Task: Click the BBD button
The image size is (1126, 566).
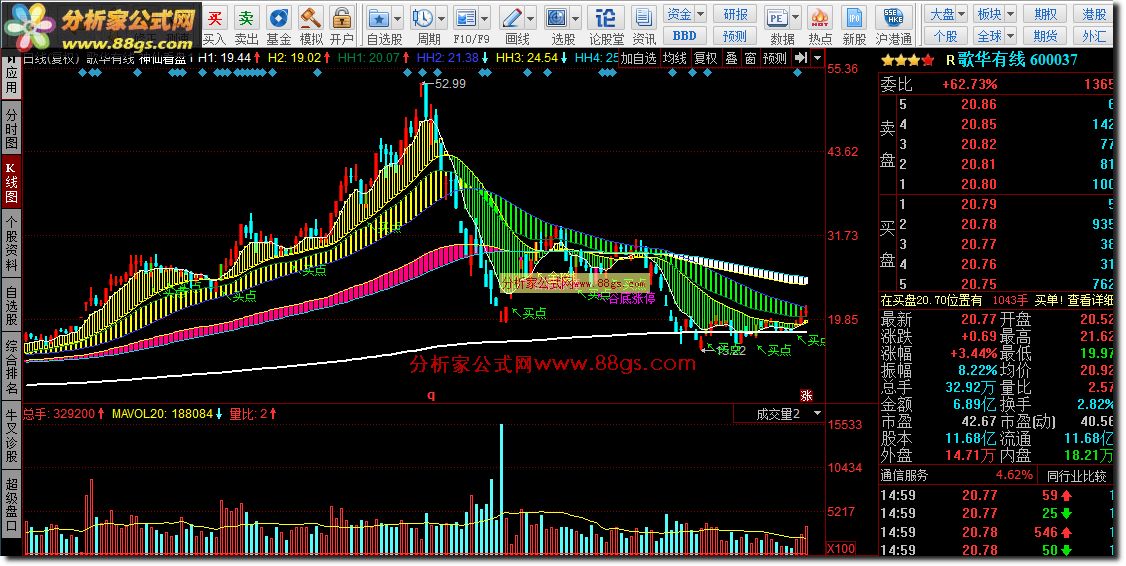Action: pos(684,36)
